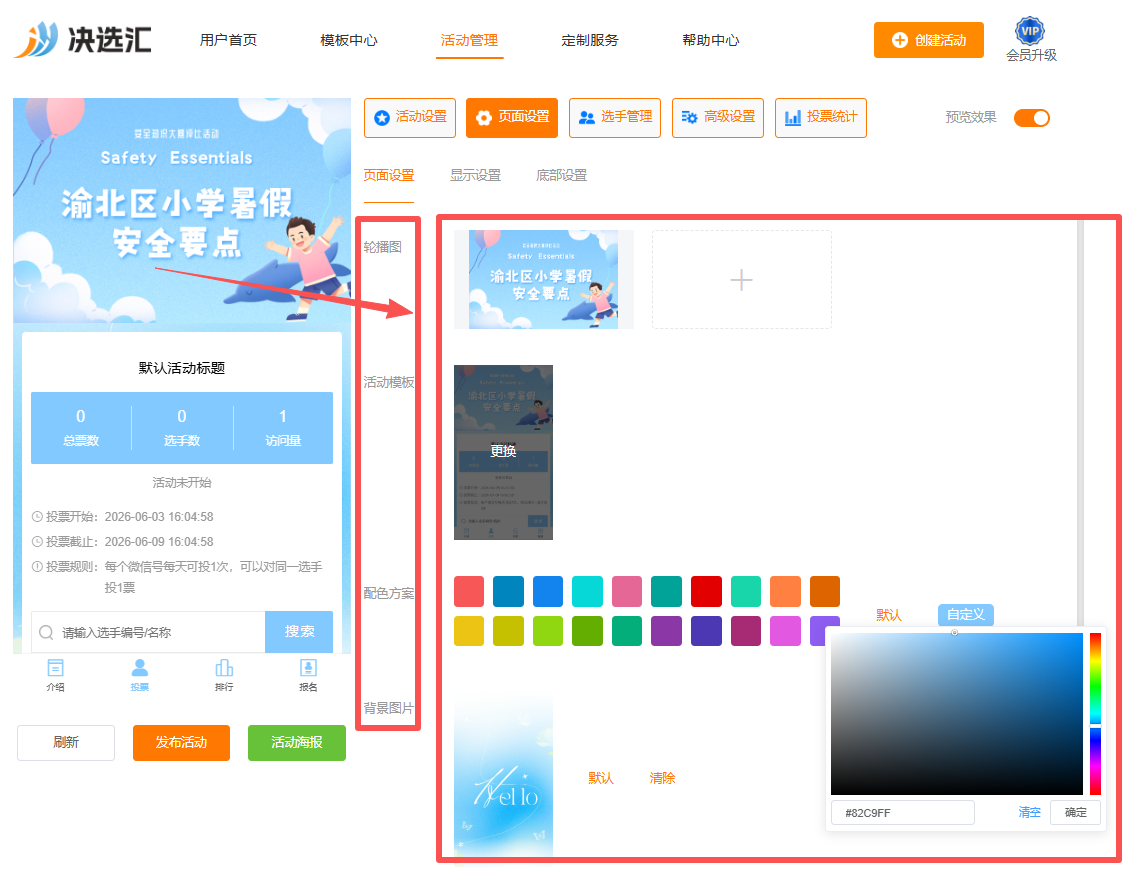Click the 活动海报 button
Viewport: 1139px width, 878px height.
tap(296, 742)
